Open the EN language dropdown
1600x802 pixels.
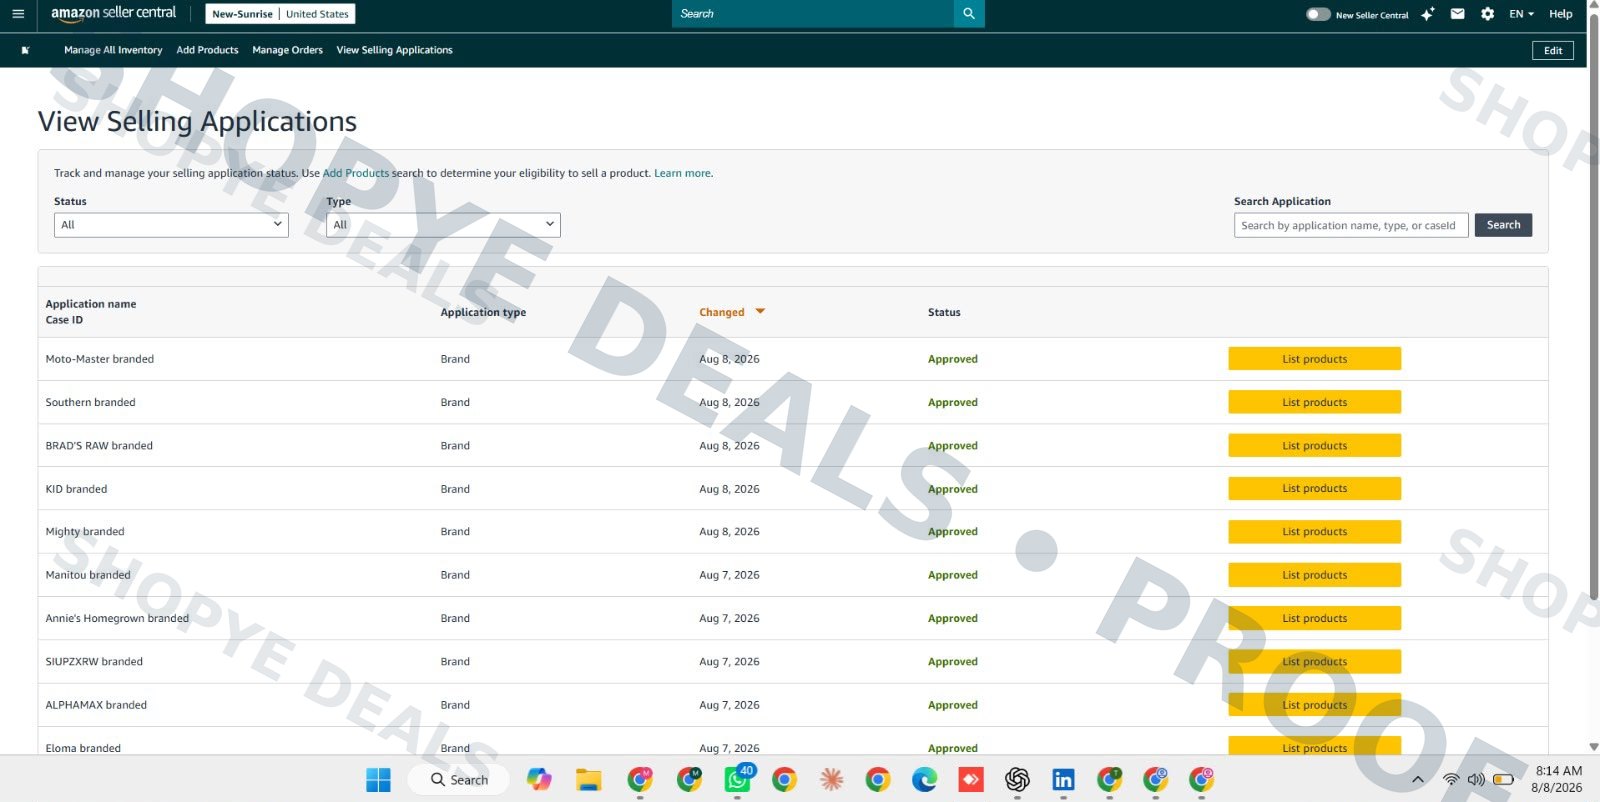[1521, 14]
